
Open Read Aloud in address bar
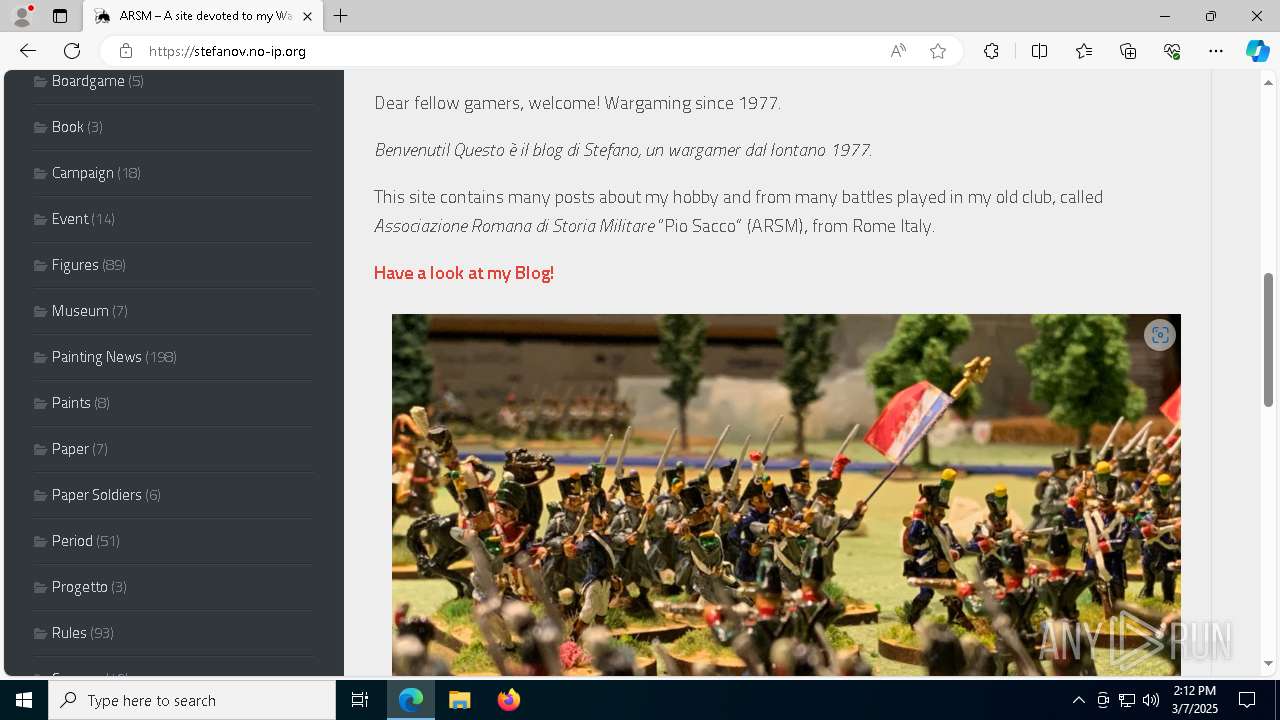click(x=898, y=51)
